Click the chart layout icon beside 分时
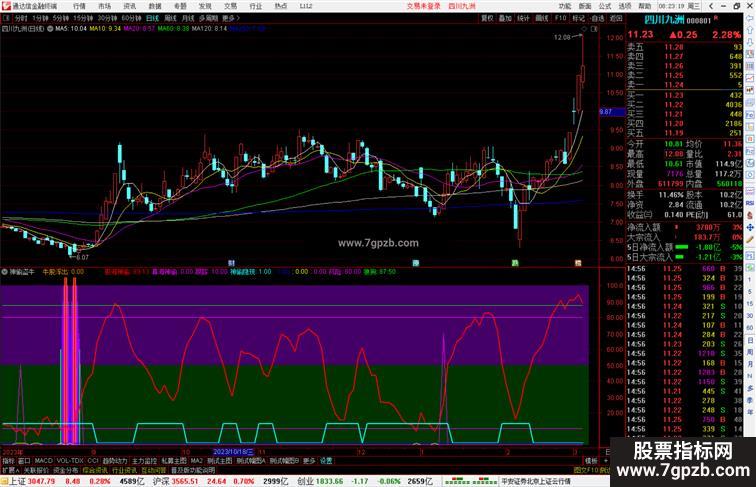 coord(6,18)
